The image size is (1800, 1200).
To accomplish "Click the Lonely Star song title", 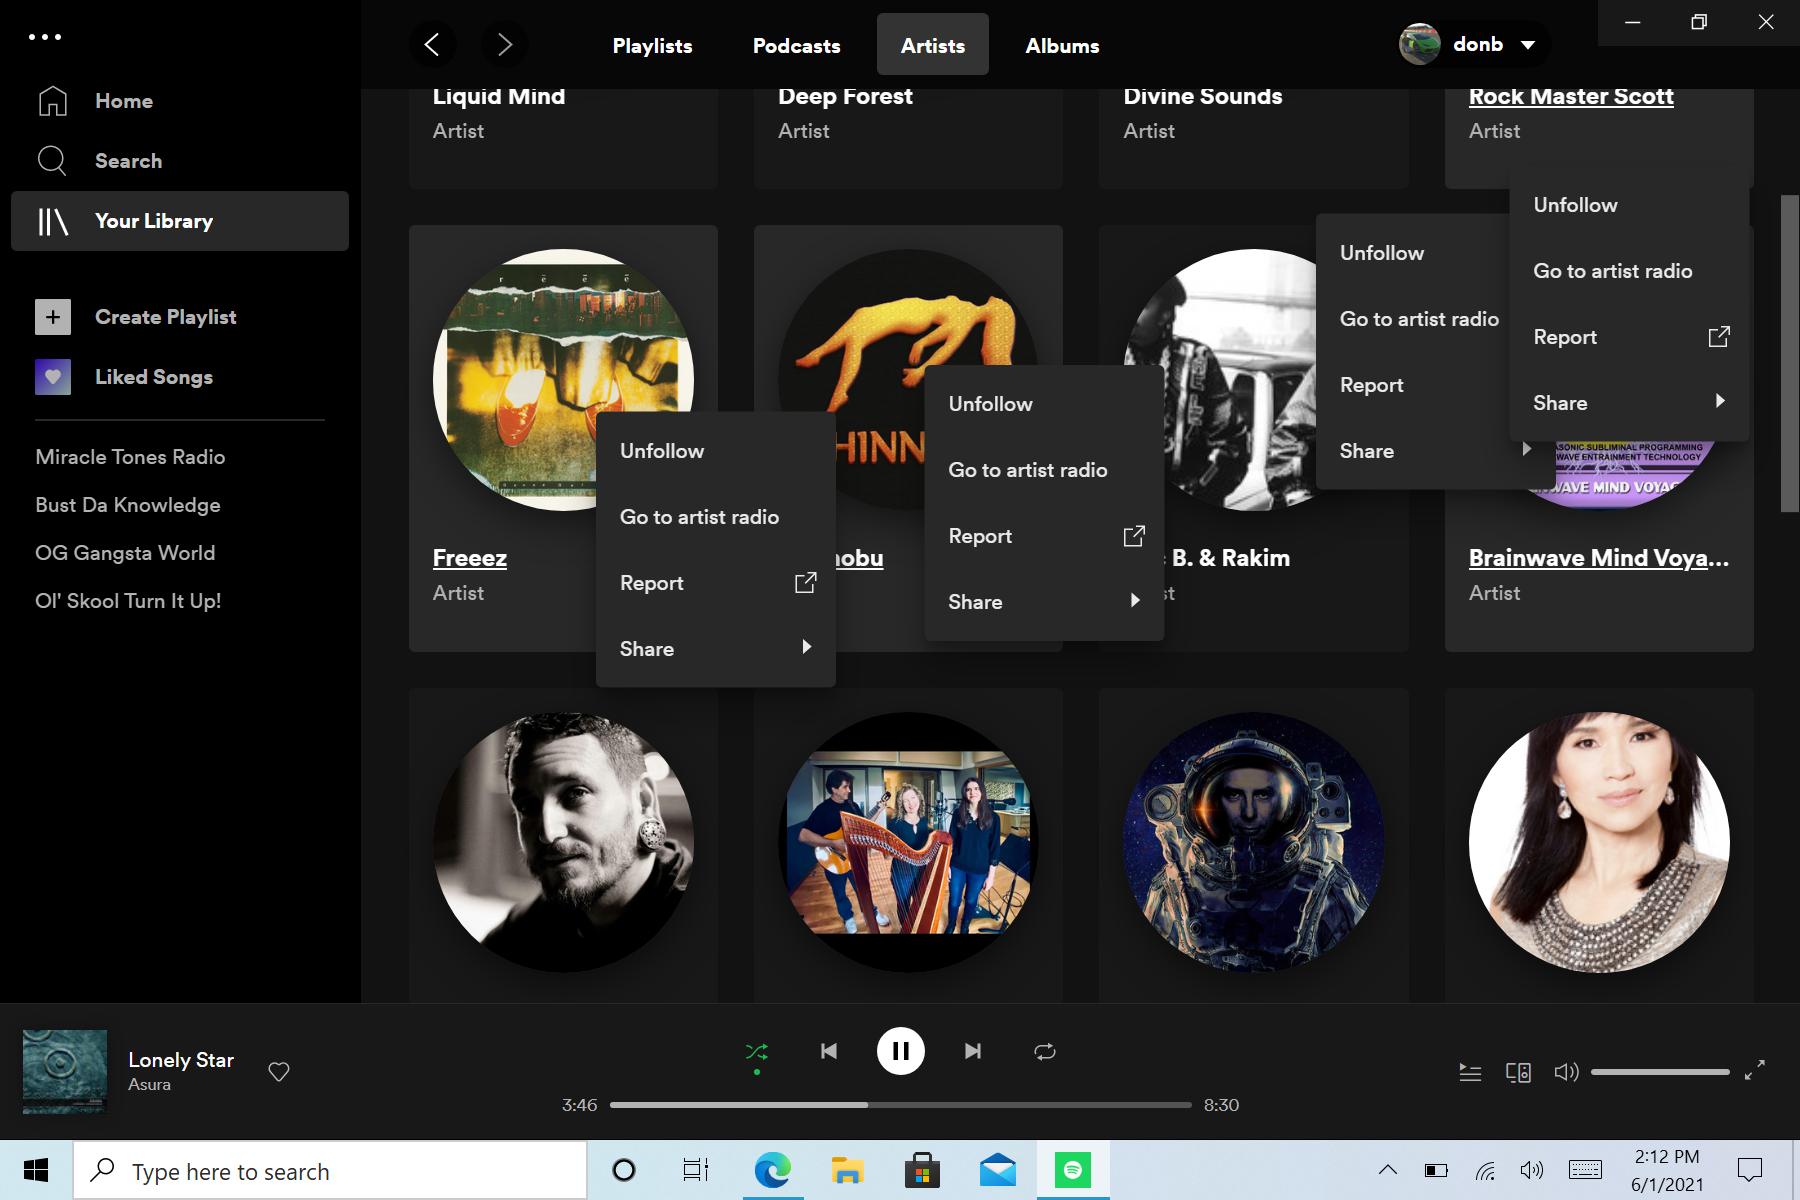I will coord(181,1060).
